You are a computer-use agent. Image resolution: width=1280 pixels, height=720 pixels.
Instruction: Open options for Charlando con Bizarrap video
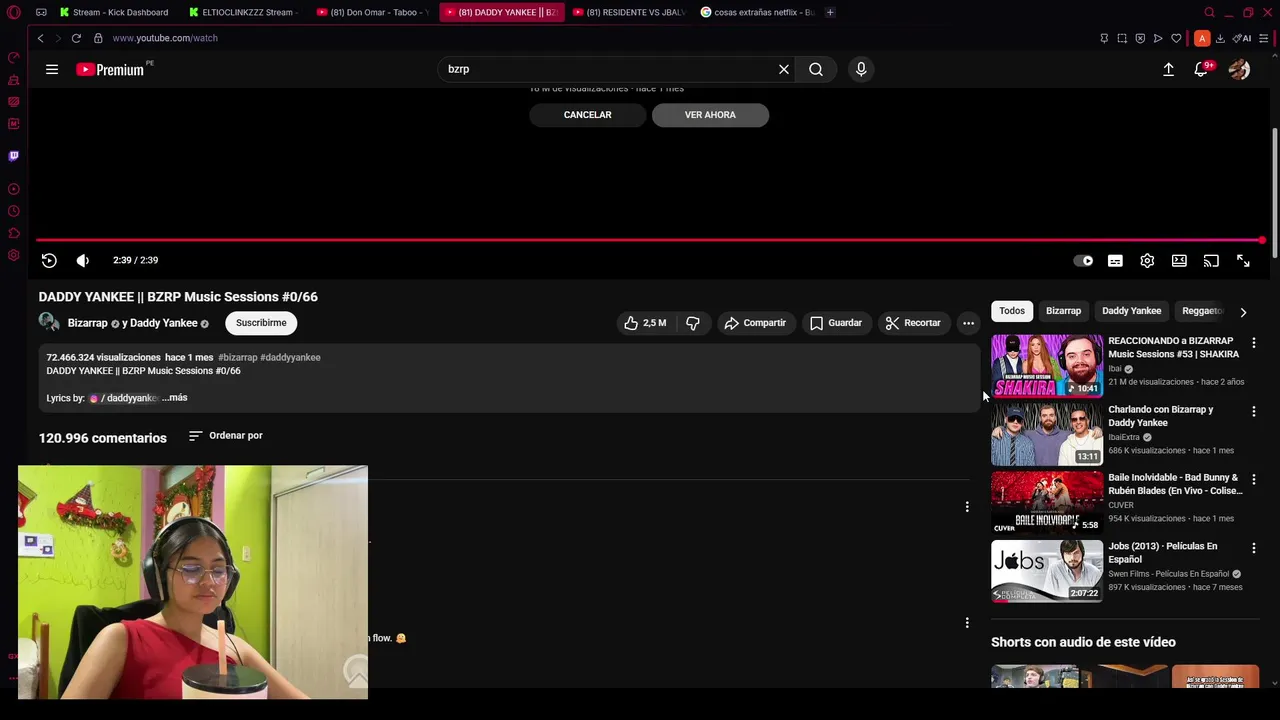[x=1253, y=411]
